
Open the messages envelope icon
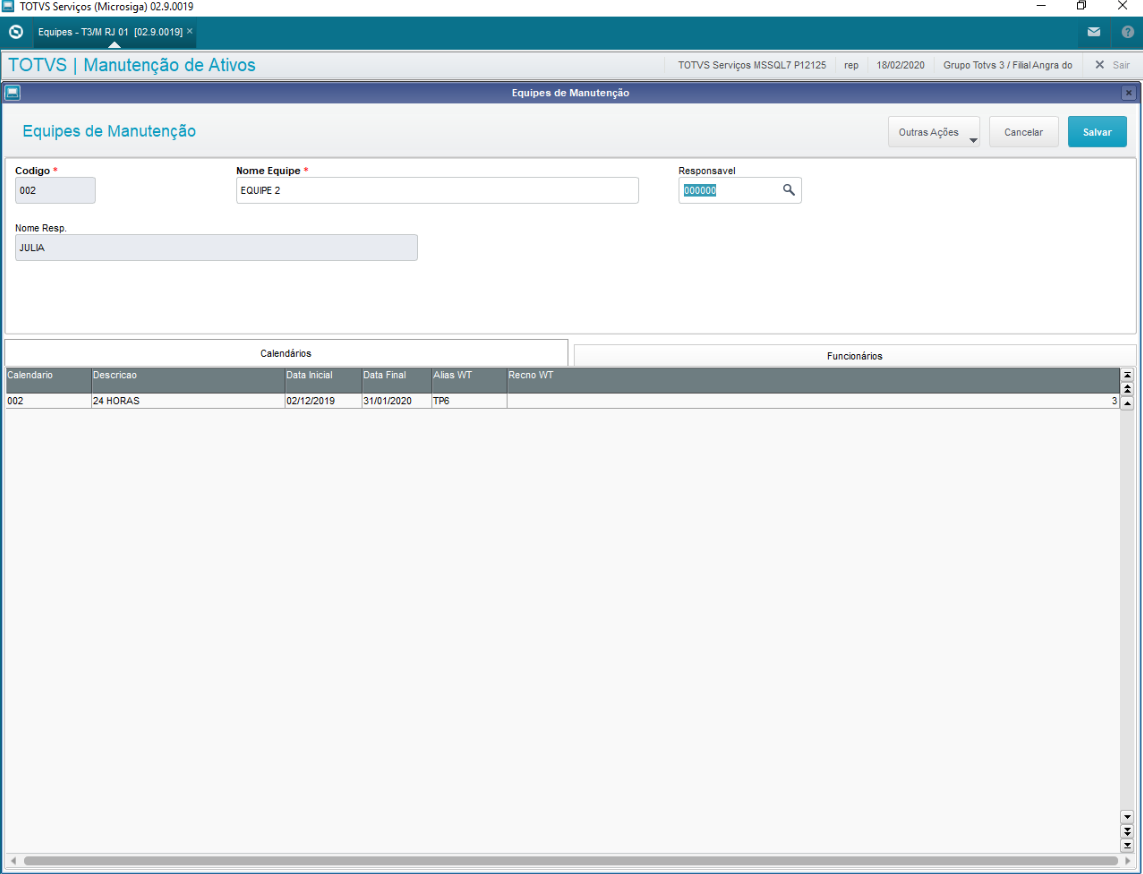[x=1093, y=32]
